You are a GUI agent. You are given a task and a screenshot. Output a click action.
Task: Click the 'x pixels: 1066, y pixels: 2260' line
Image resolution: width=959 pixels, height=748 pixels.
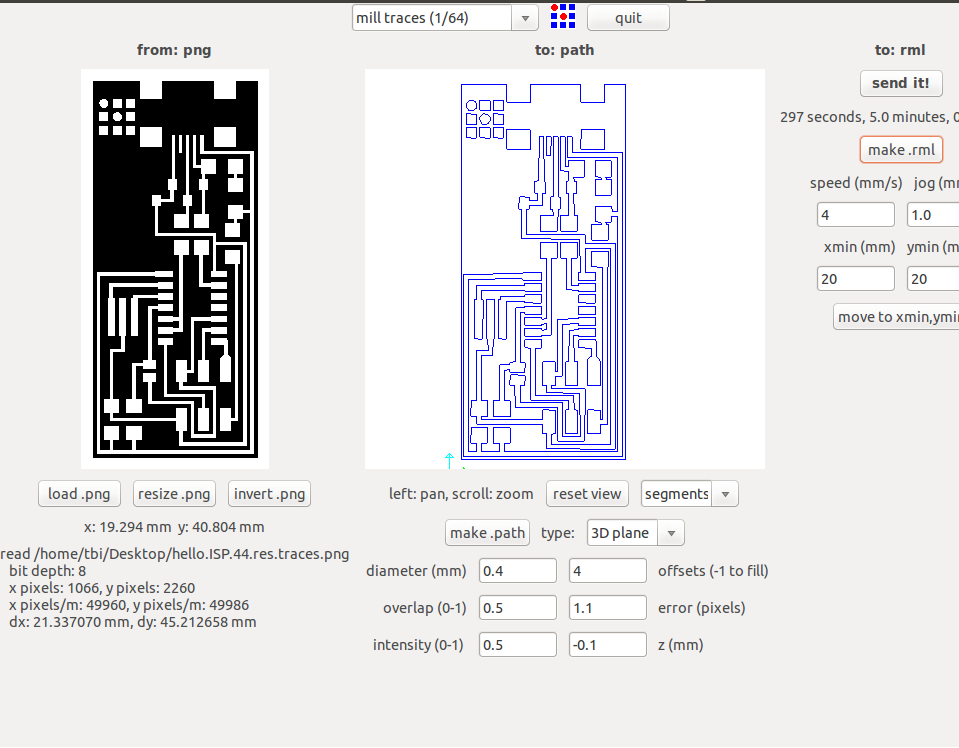click(x=102, y=588)
